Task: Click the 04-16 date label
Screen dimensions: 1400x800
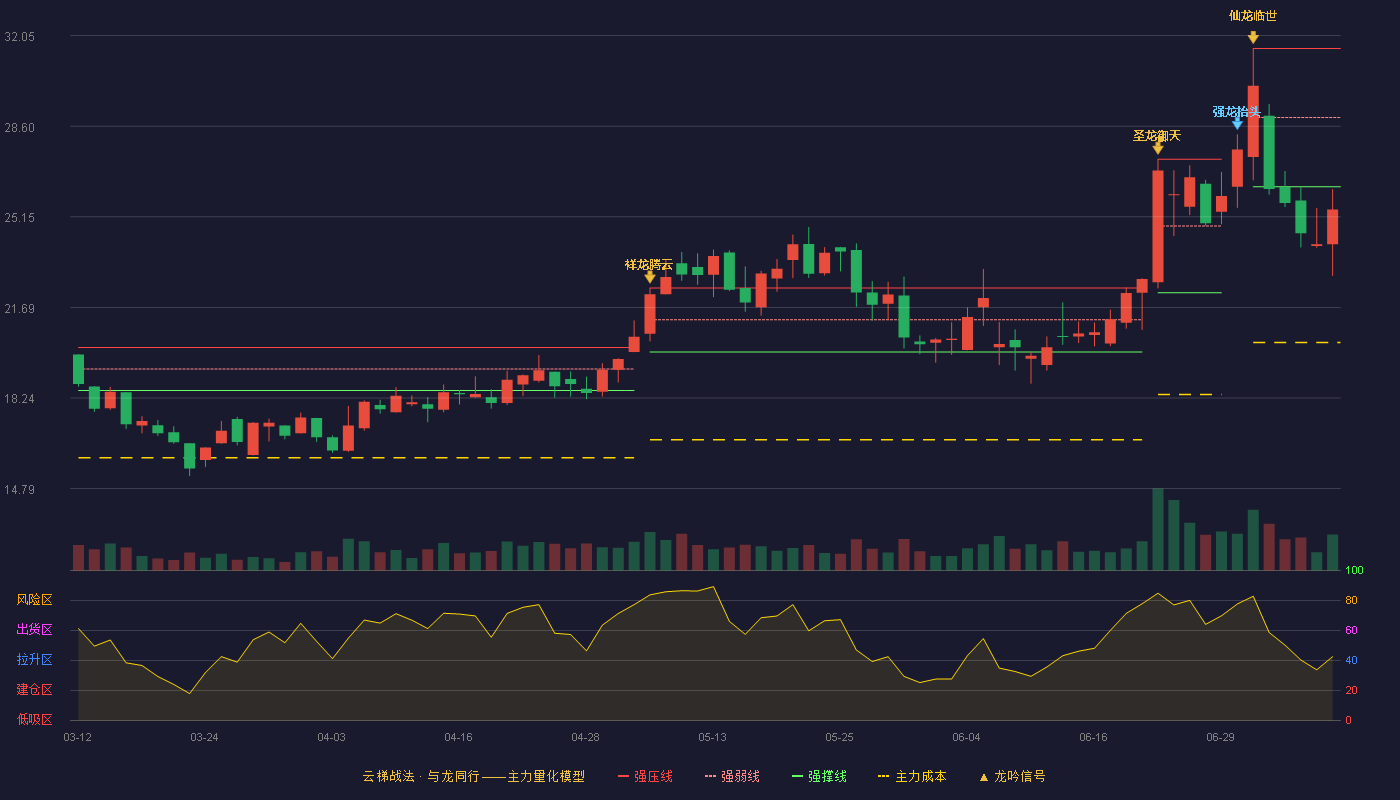Action: [x=458, y=737]
